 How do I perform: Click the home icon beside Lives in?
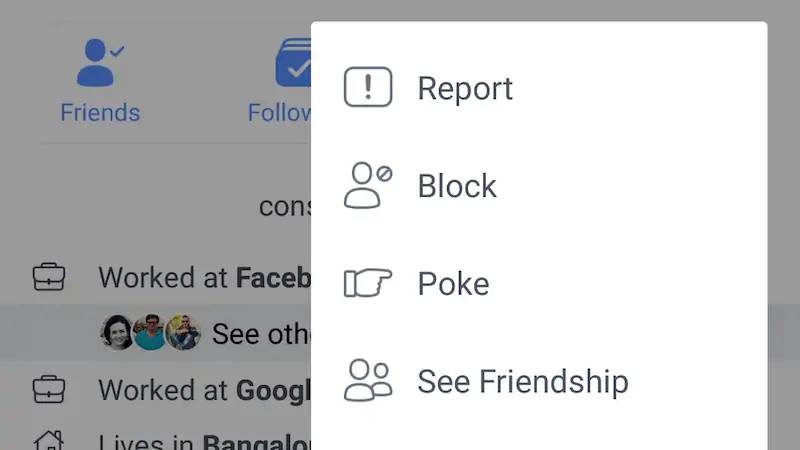(x=49, y=440)
